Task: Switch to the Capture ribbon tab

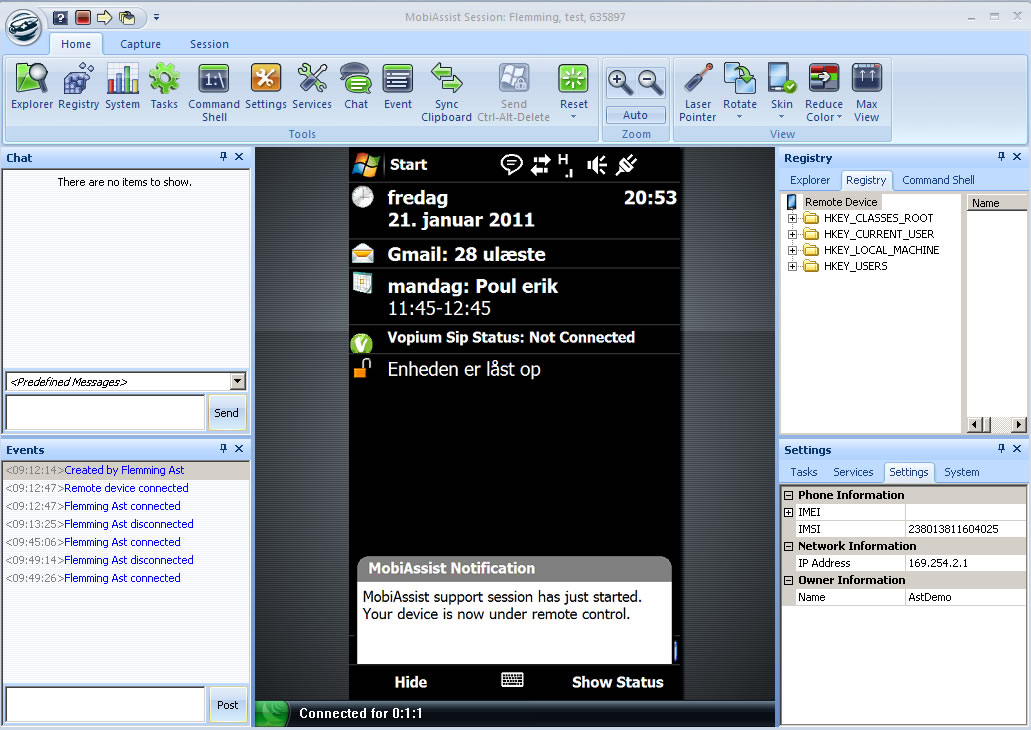Action: click(x=140, y=44)
